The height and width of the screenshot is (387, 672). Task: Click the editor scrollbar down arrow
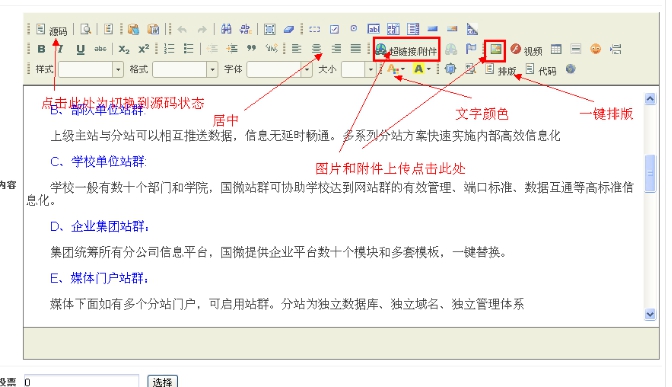coord(650,314)
